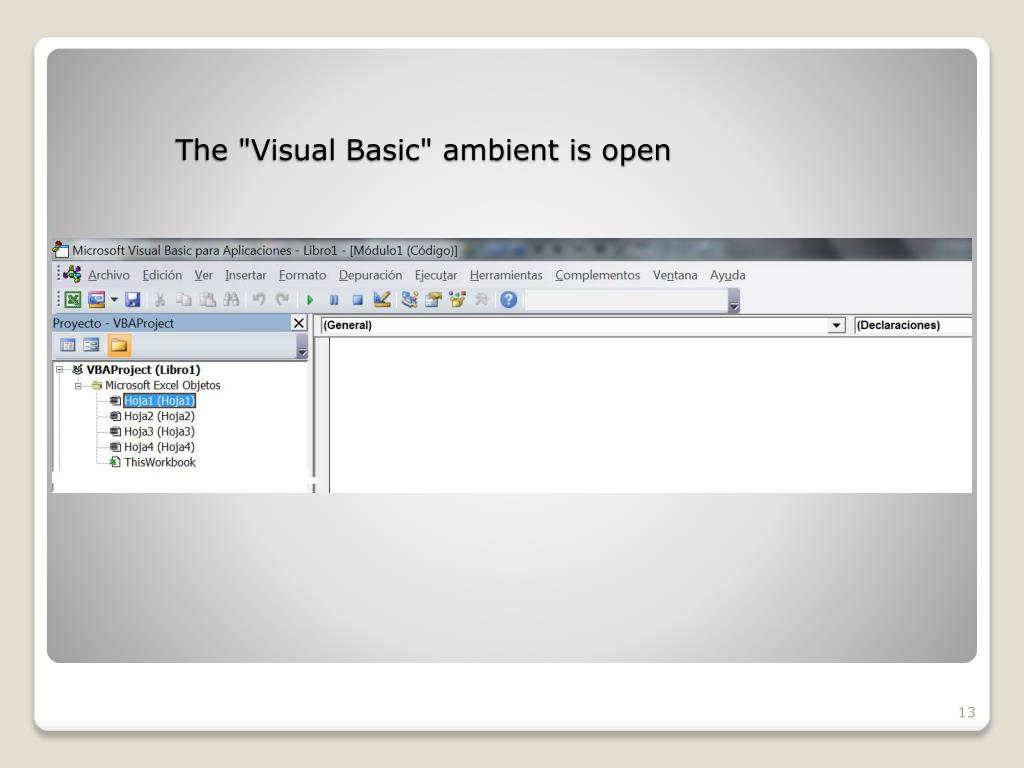The image size is (1024, 768).
Task: Click the View Object icon in Project panel
Action: tap(91, 345)
